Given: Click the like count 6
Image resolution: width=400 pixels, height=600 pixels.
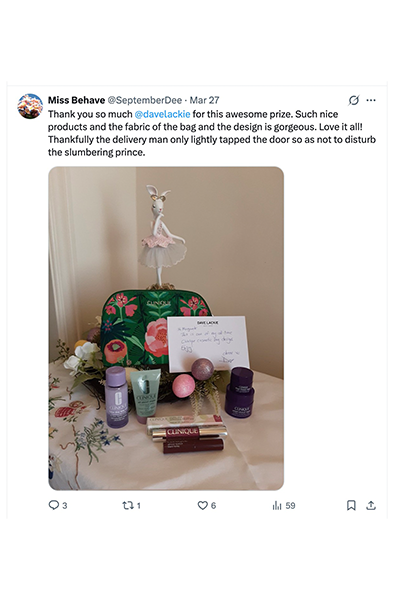Looking at the screenshot, I should pyautogui.click(x=214, y=506).
